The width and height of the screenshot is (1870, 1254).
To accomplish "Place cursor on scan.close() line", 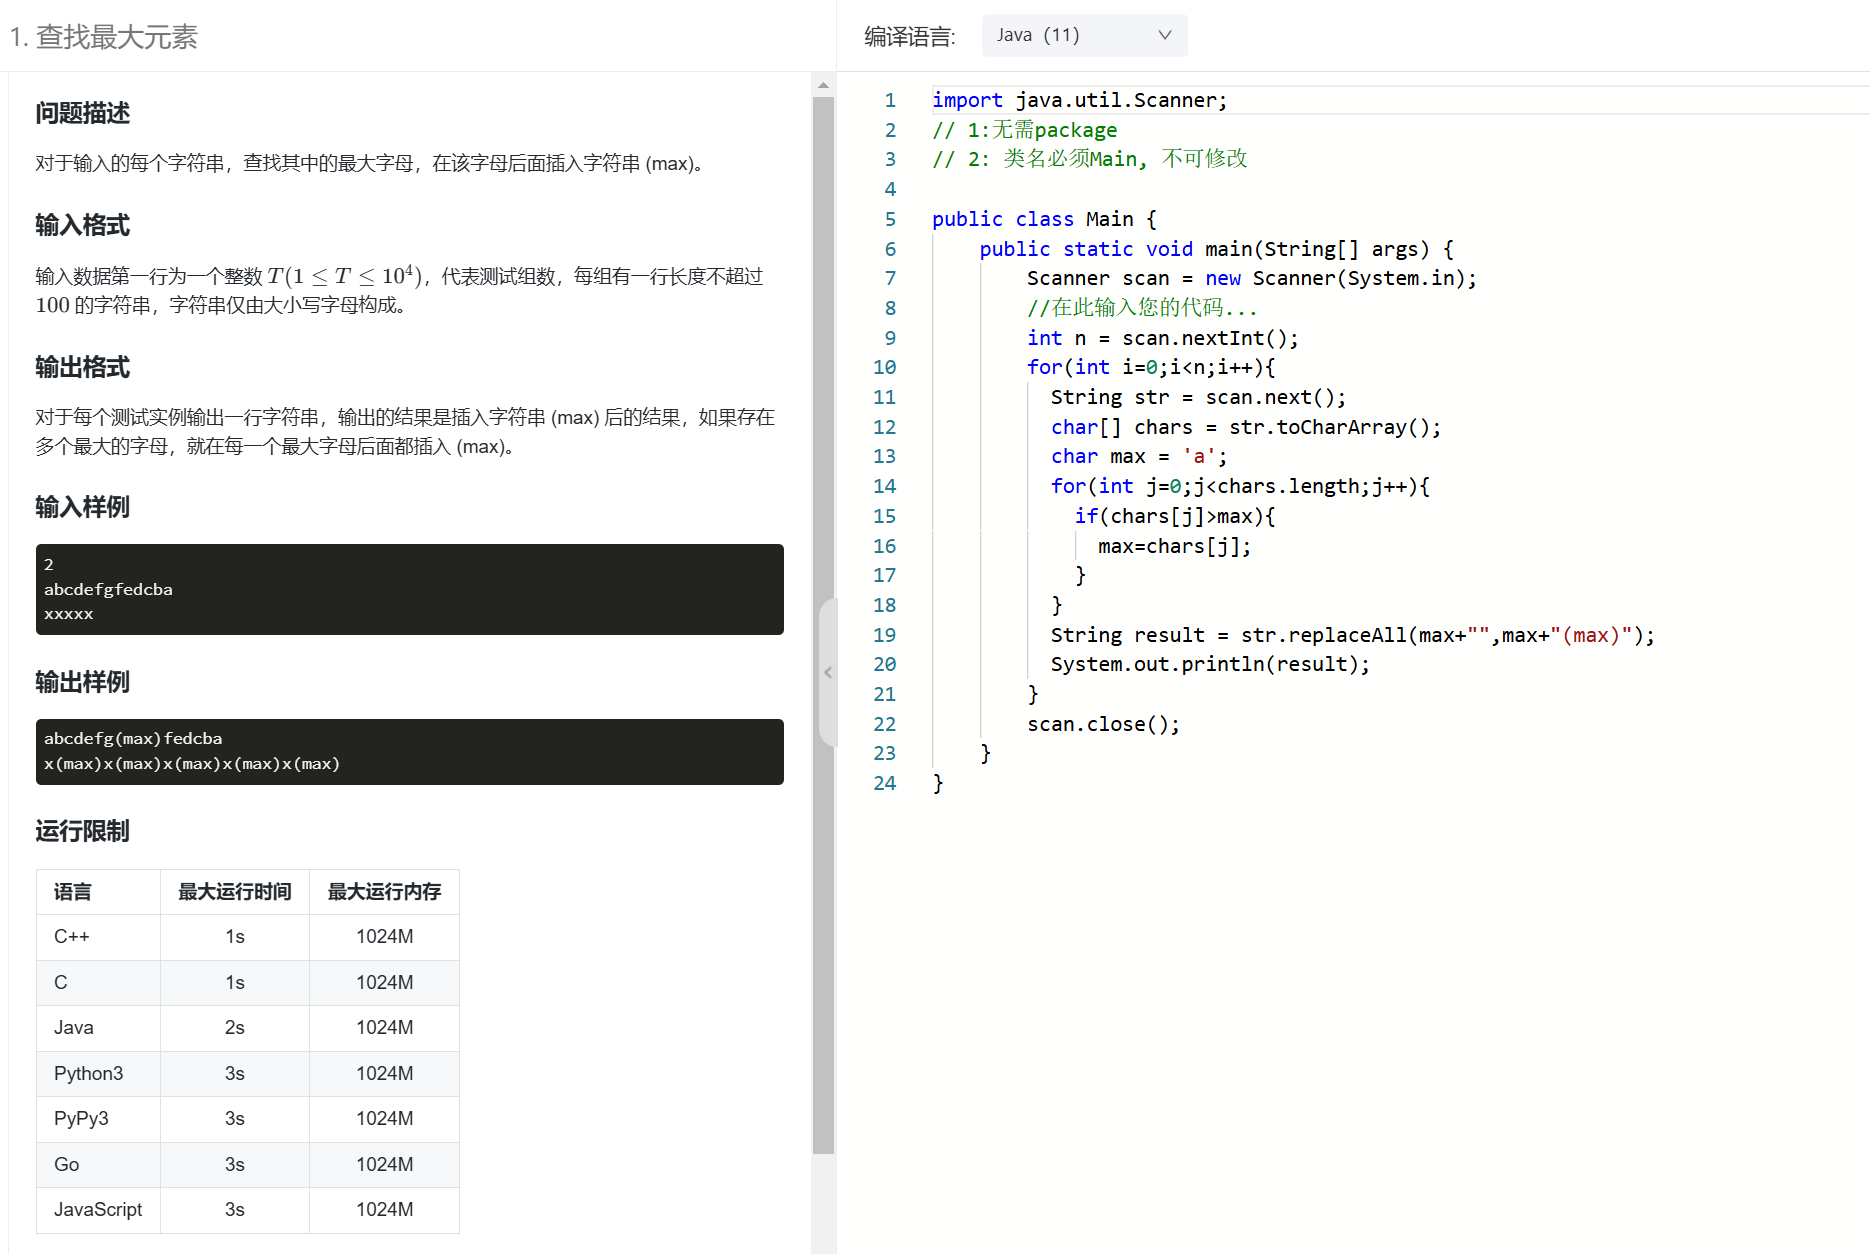I will [x=1102, y=724].
